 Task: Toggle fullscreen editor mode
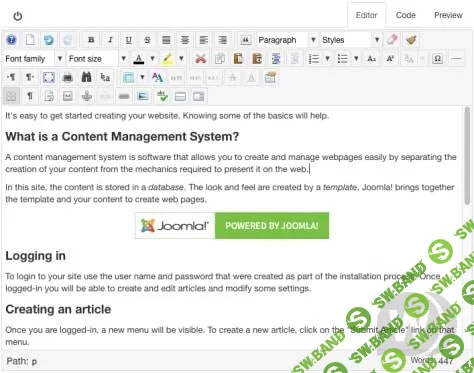[x=49, y=78]
